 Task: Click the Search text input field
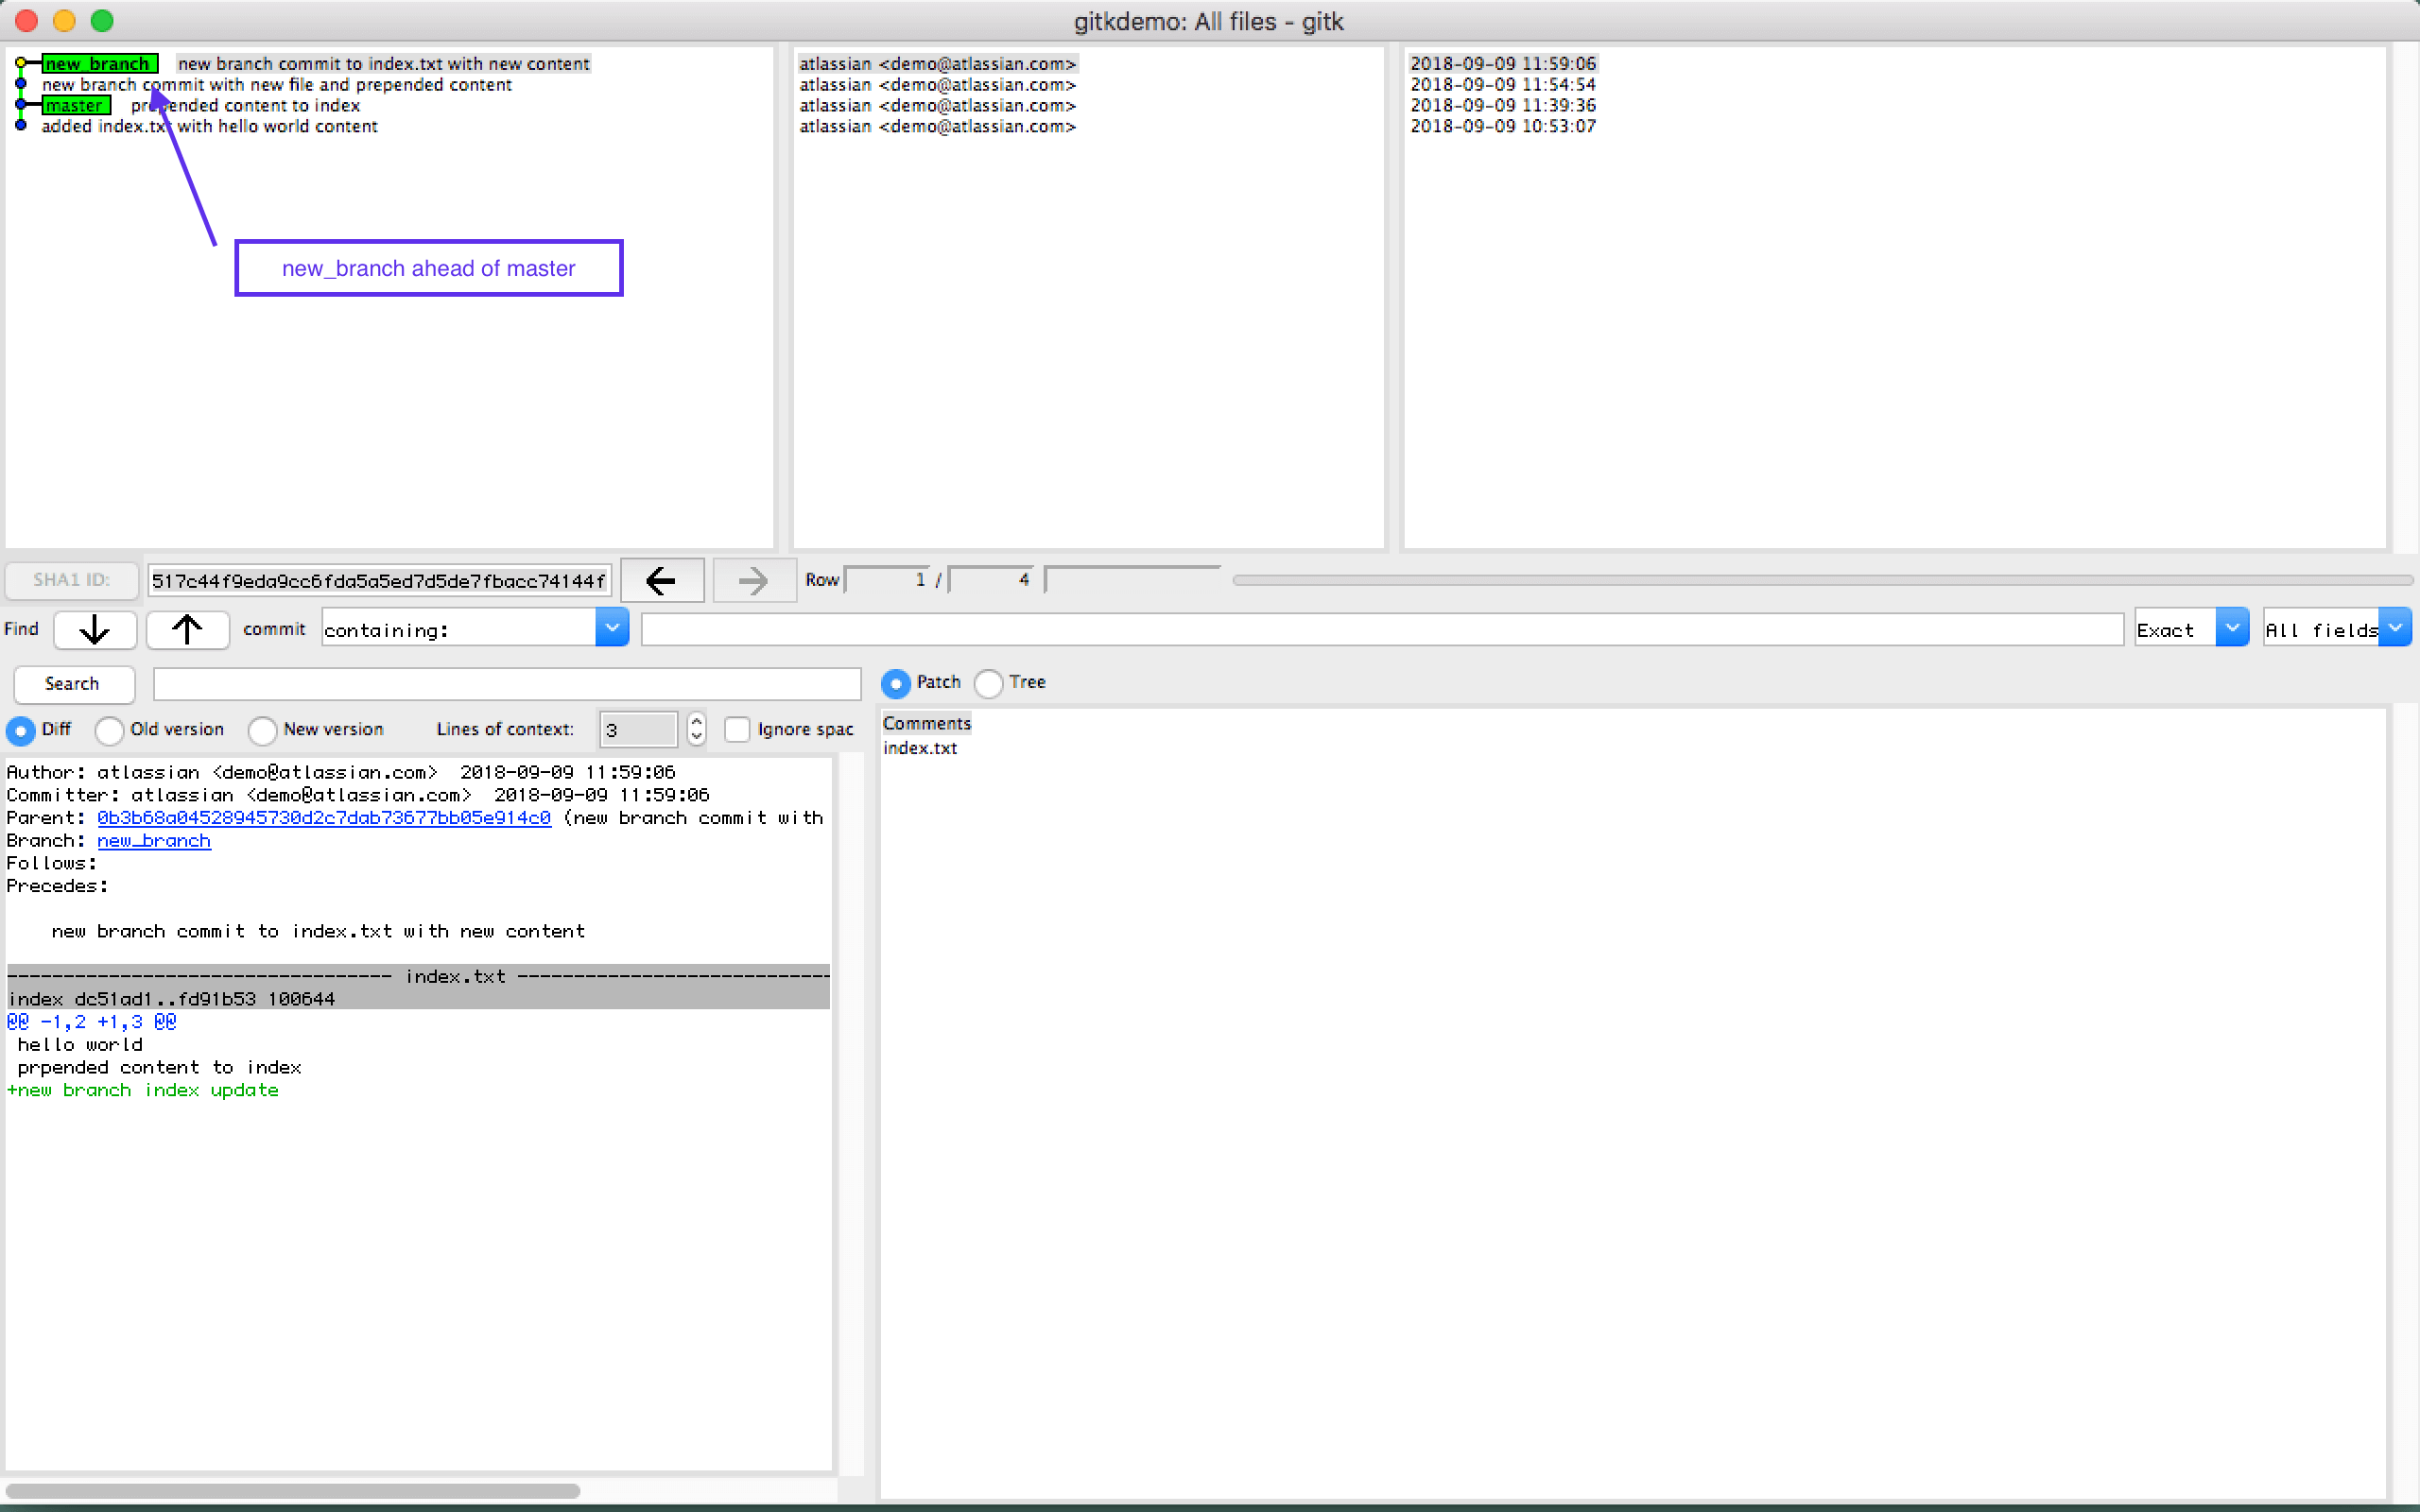tap(507, 684)
